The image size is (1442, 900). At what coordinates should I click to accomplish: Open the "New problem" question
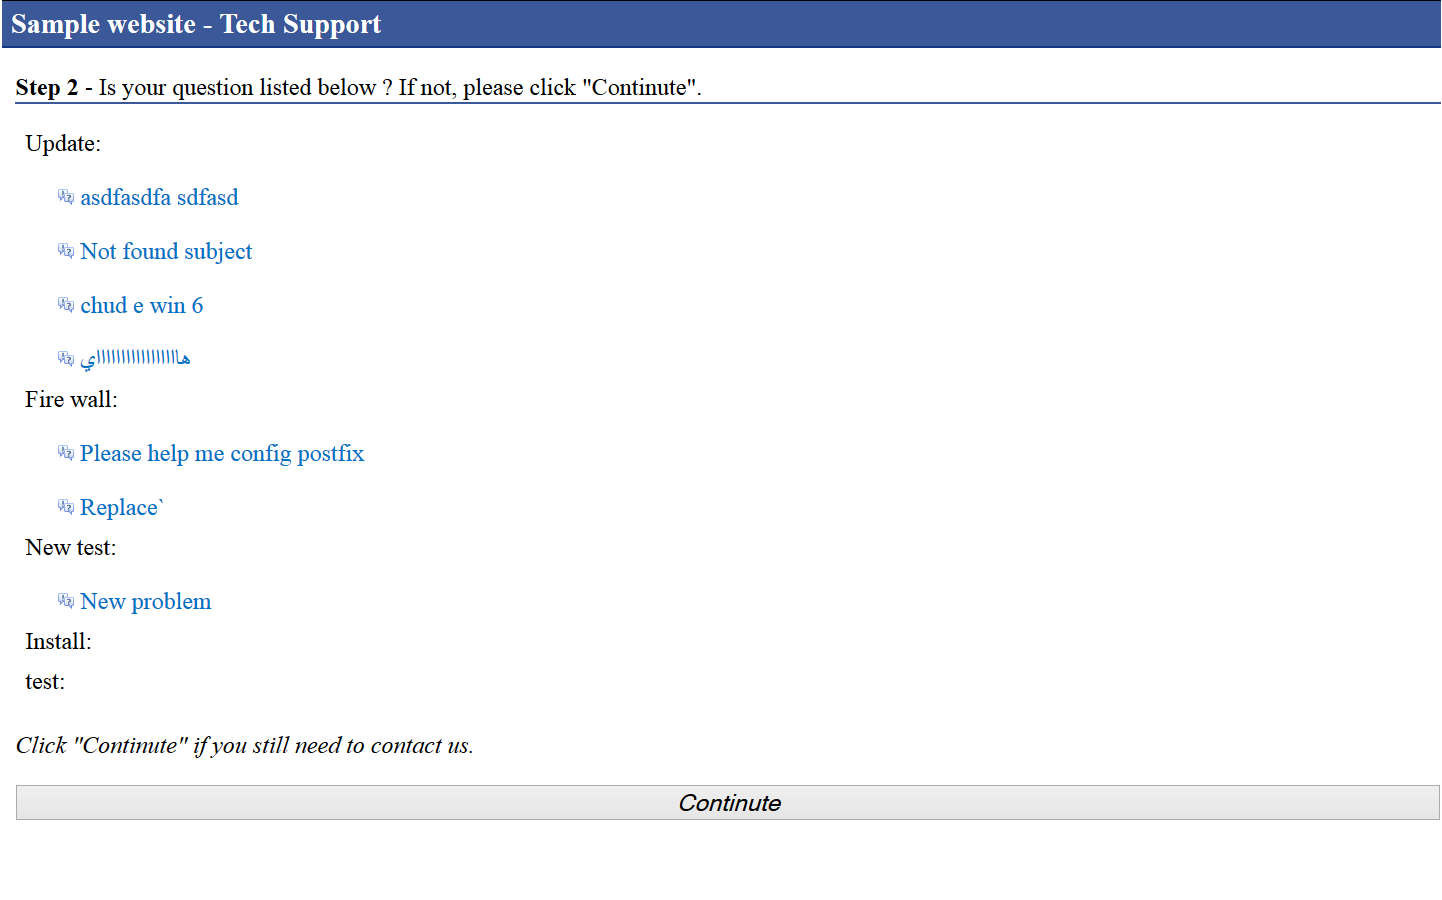145,601
